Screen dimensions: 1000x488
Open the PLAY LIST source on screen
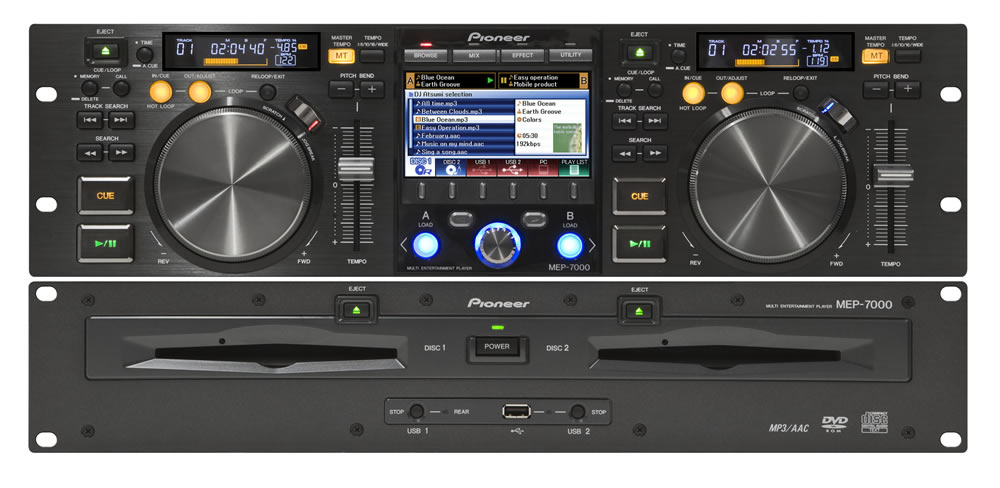pos(574,167)
